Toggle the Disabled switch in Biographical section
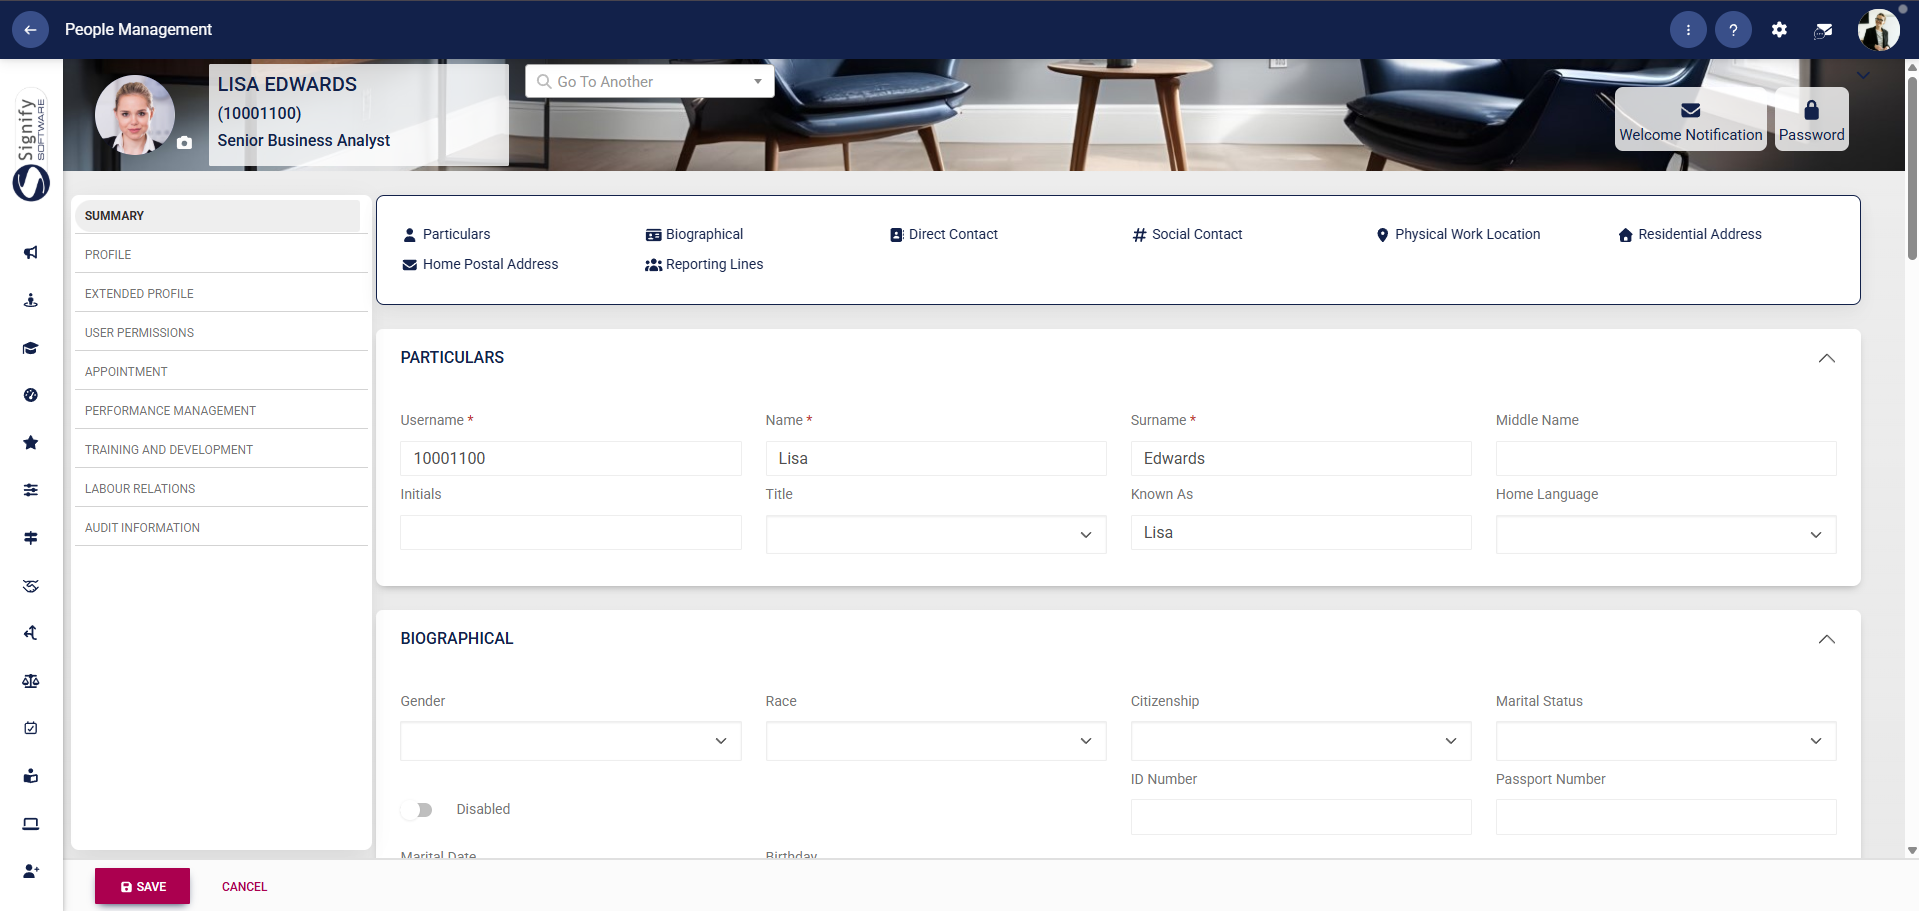The width and height of the screenshot is (1919, 911). click(x=419, y=810)
